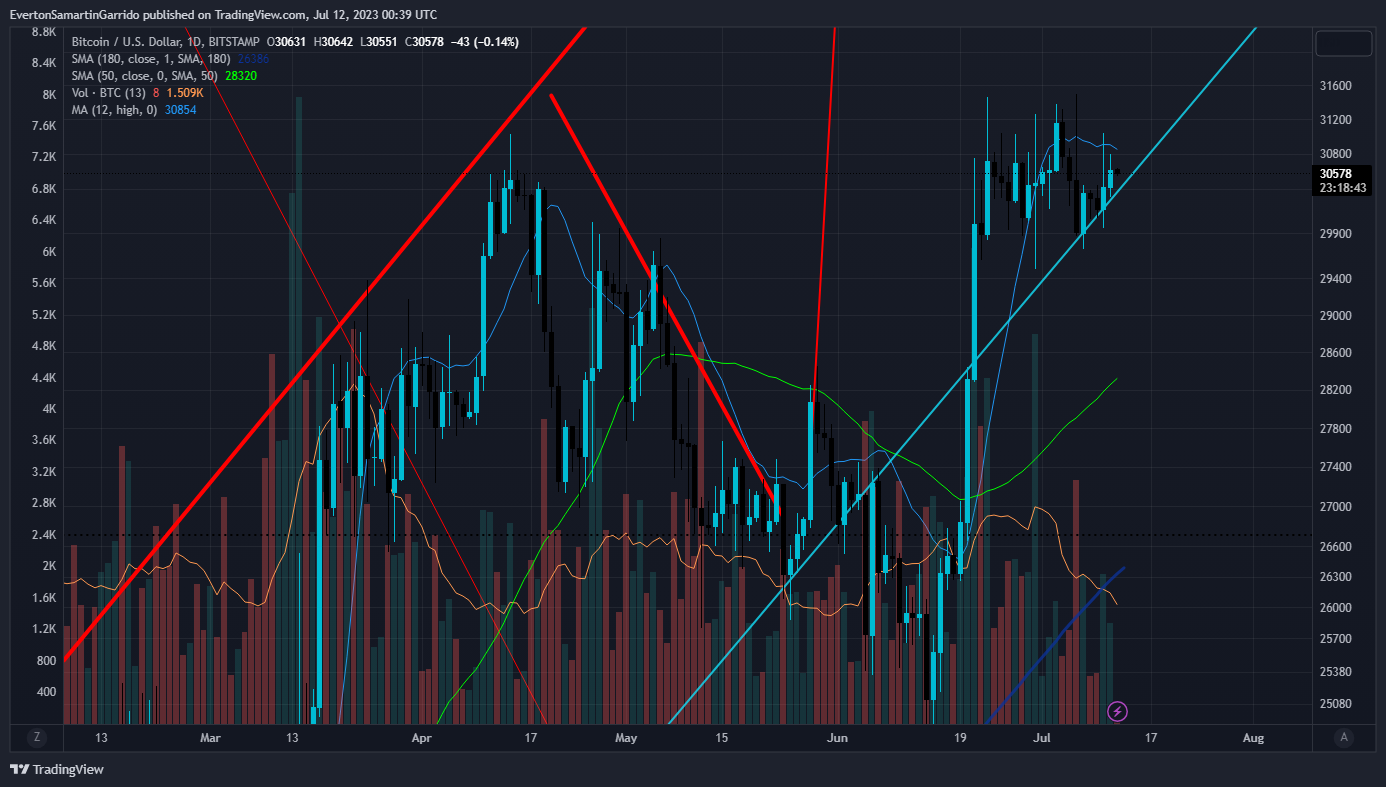The image size is (1386, 787).
Task: Click the Mar label on time axis
Action: [x=210, y=739]
